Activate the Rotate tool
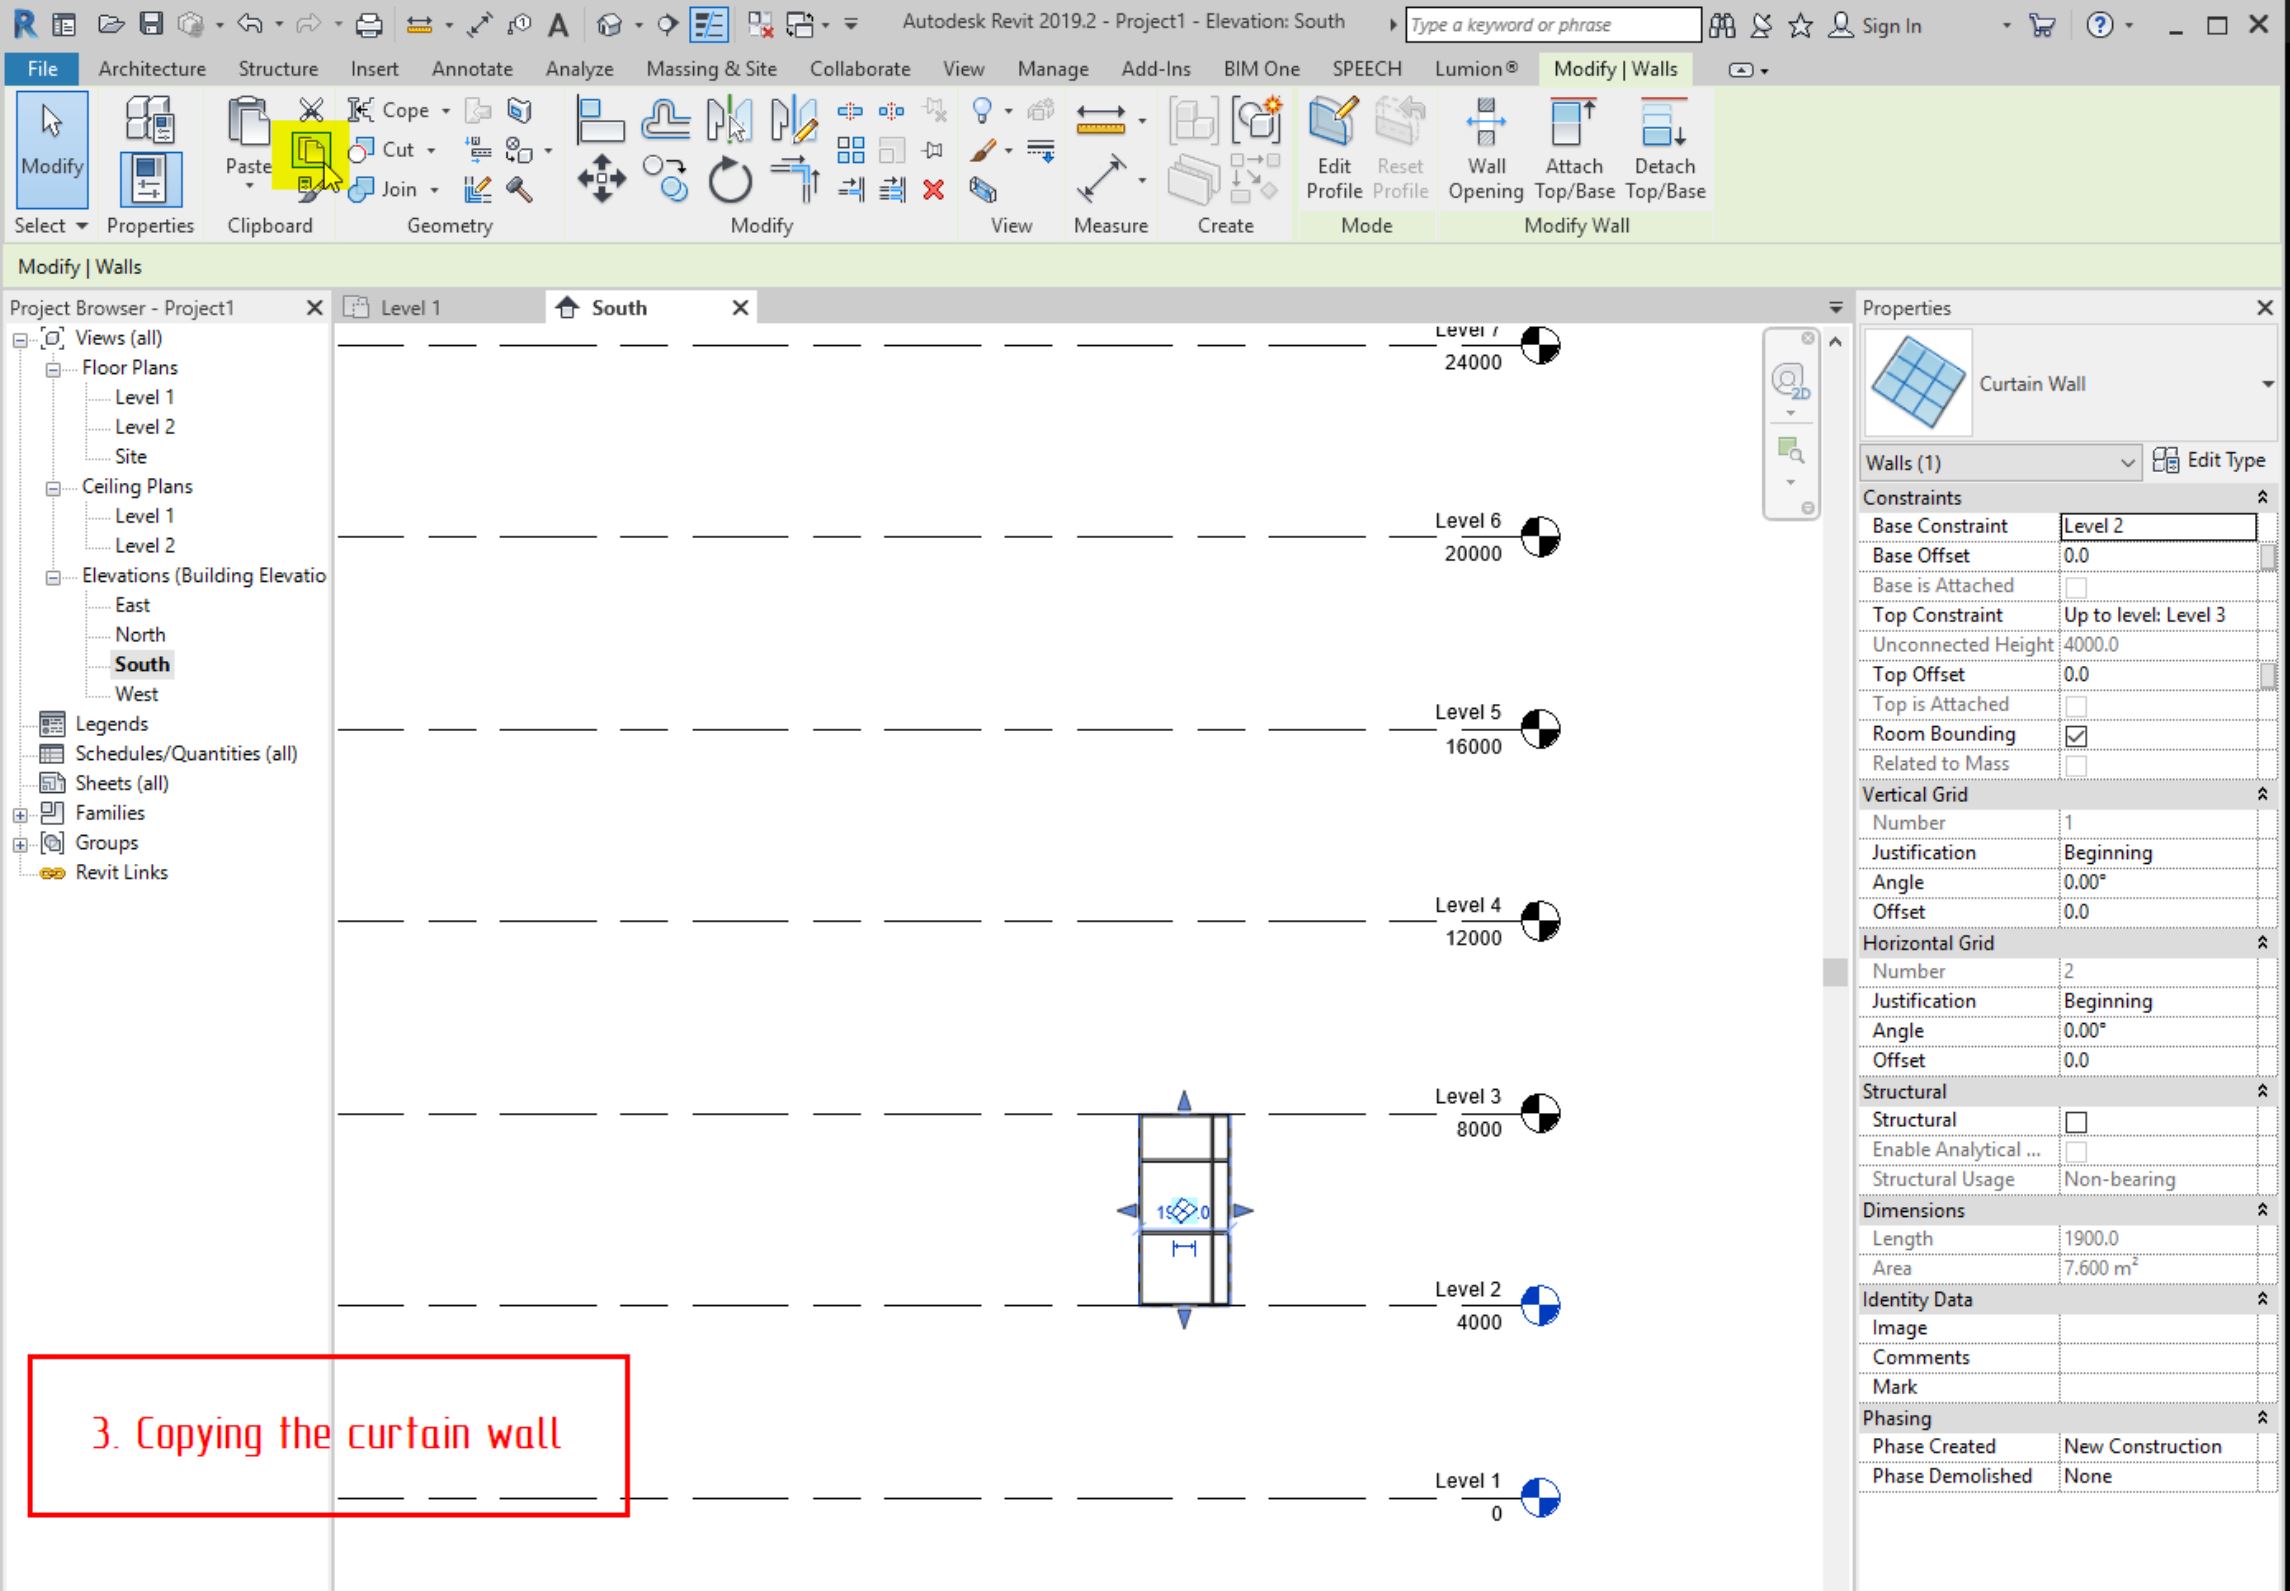This screenshot has height=1591, width=2290. (729, 181)
